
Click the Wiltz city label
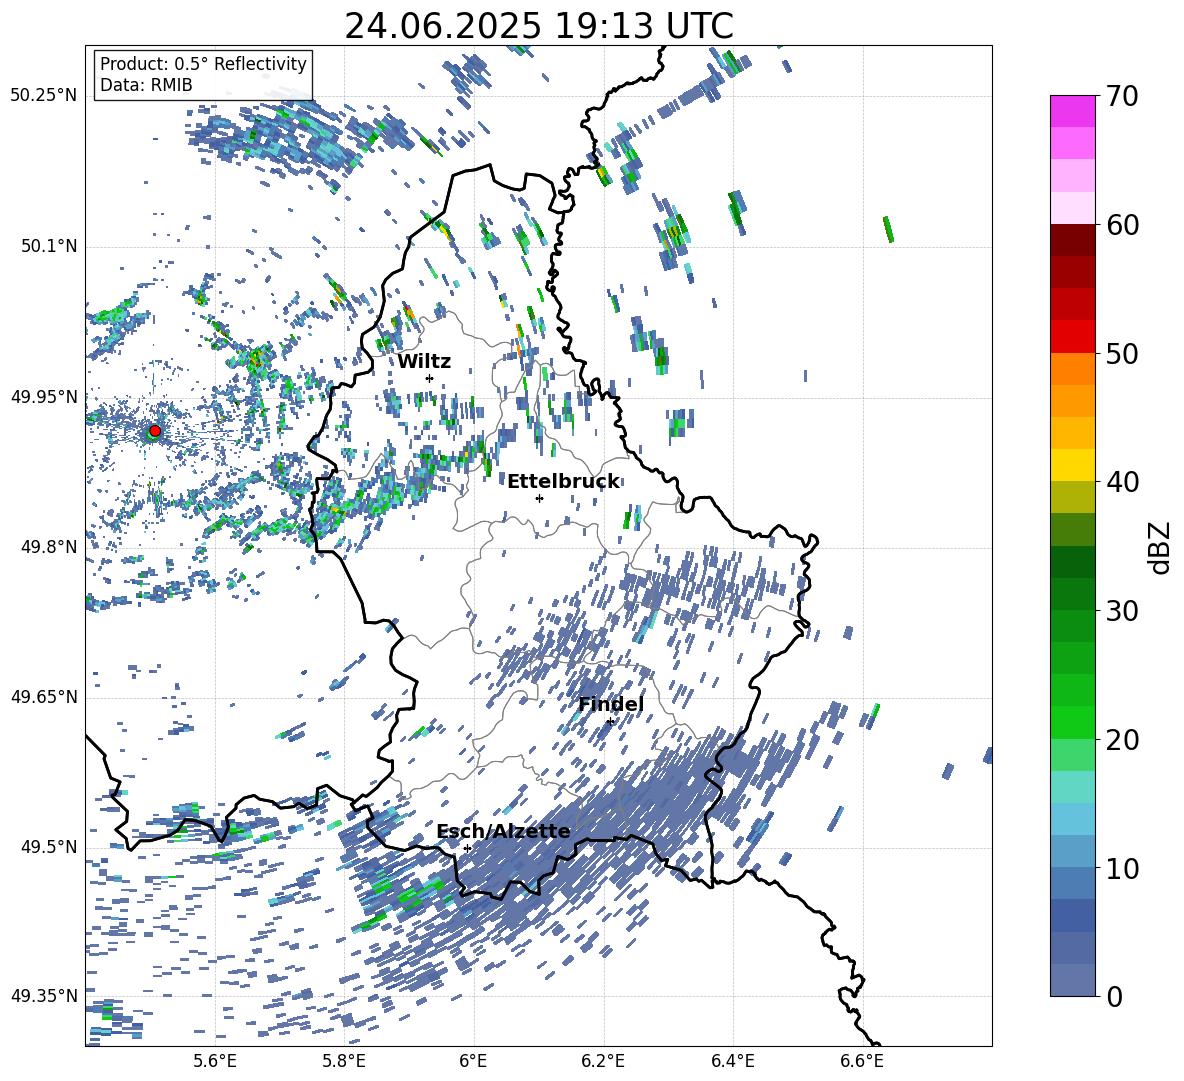click(424, 361)
